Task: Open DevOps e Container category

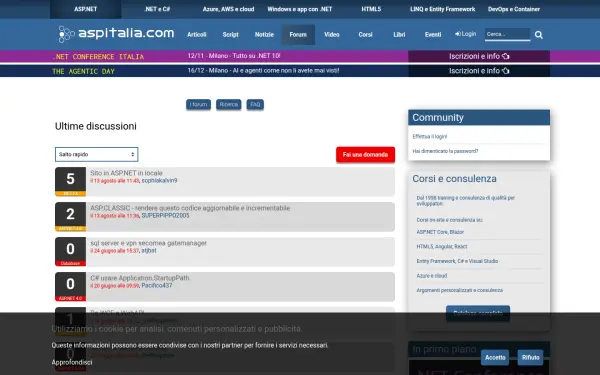Action: 514,9
